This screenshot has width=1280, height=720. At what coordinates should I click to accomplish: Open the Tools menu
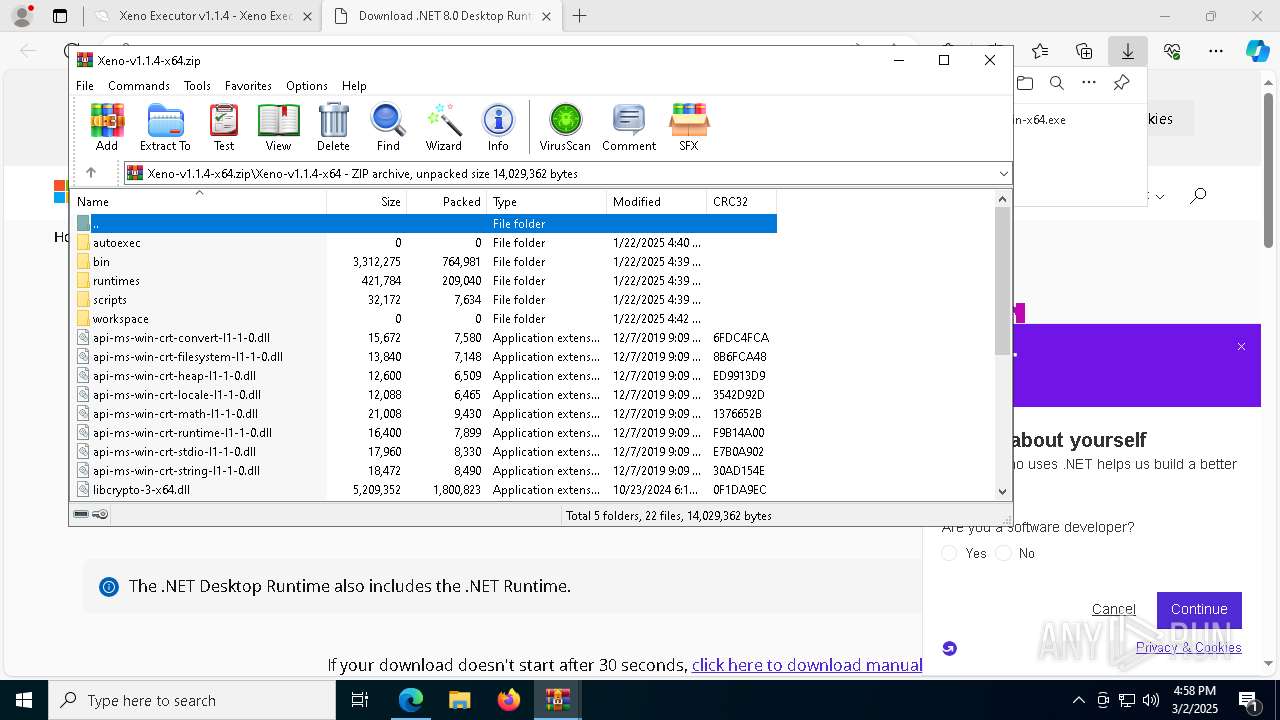pos(197,86)
